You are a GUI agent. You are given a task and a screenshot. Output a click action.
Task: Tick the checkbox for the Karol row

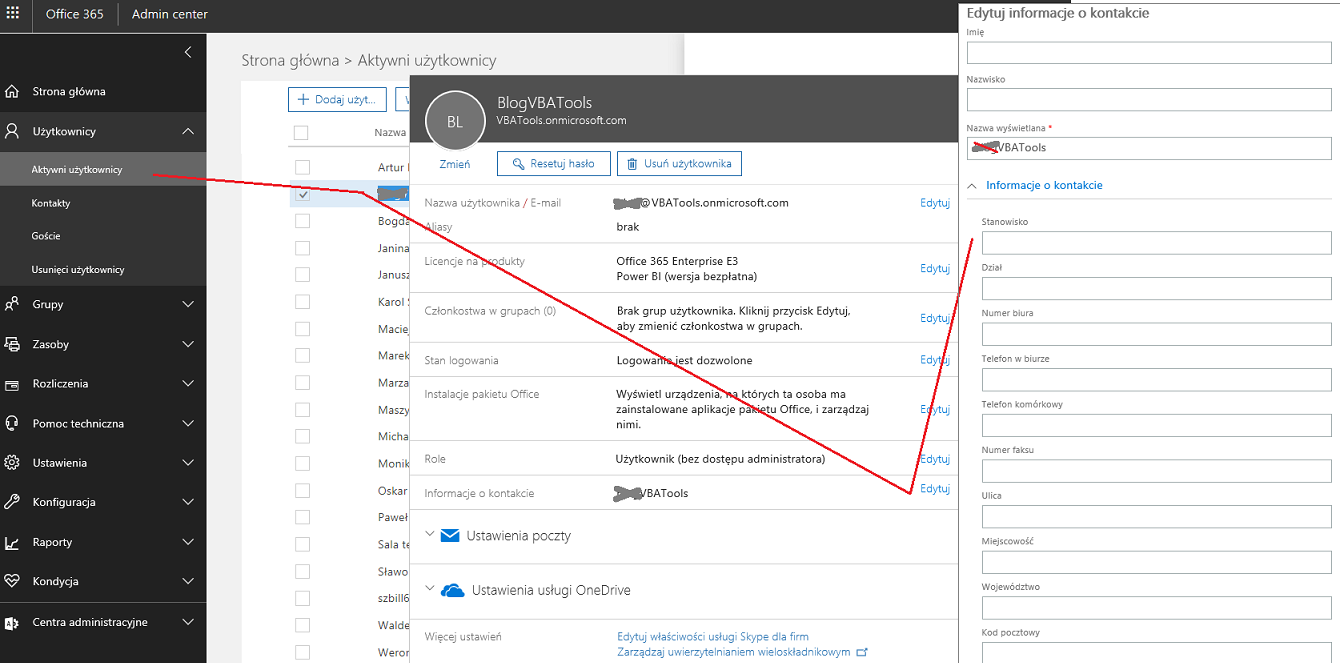(x=302, y=302)
